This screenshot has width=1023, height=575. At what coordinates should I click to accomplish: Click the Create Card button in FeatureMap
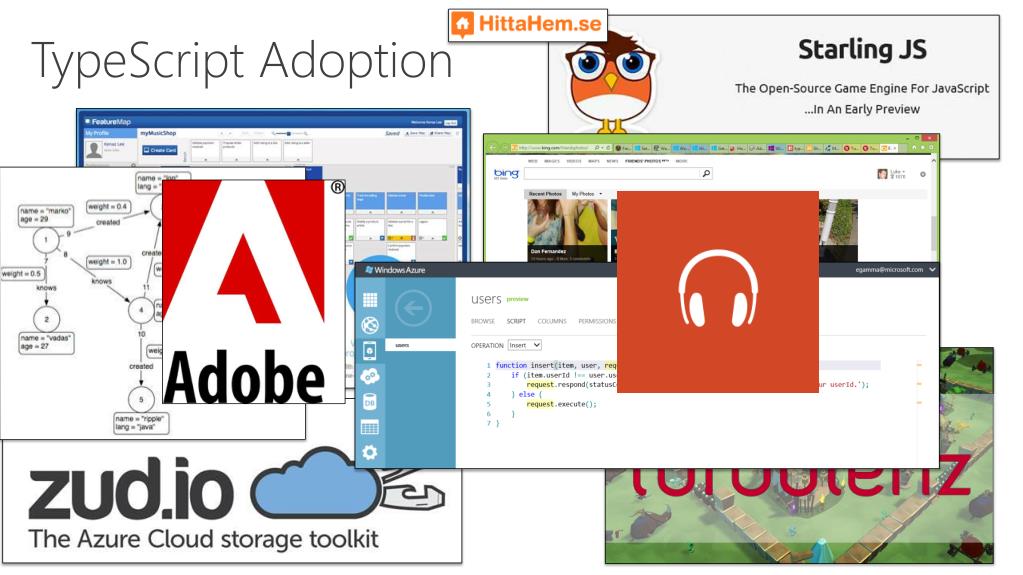pyautogui.click(x=160, y=150)
